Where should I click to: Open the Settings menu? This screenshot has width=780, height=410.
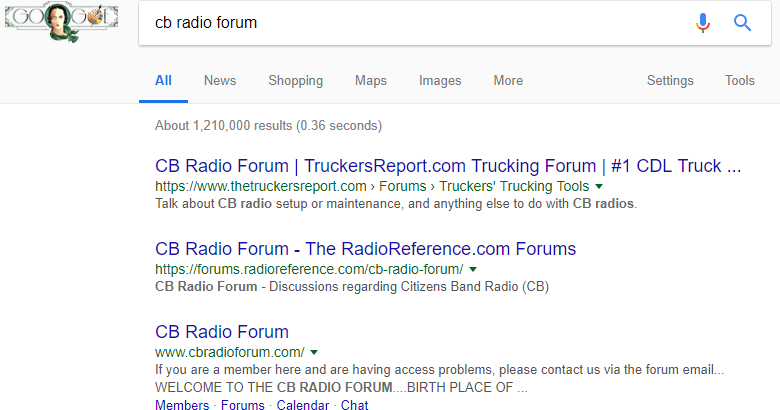670,81
